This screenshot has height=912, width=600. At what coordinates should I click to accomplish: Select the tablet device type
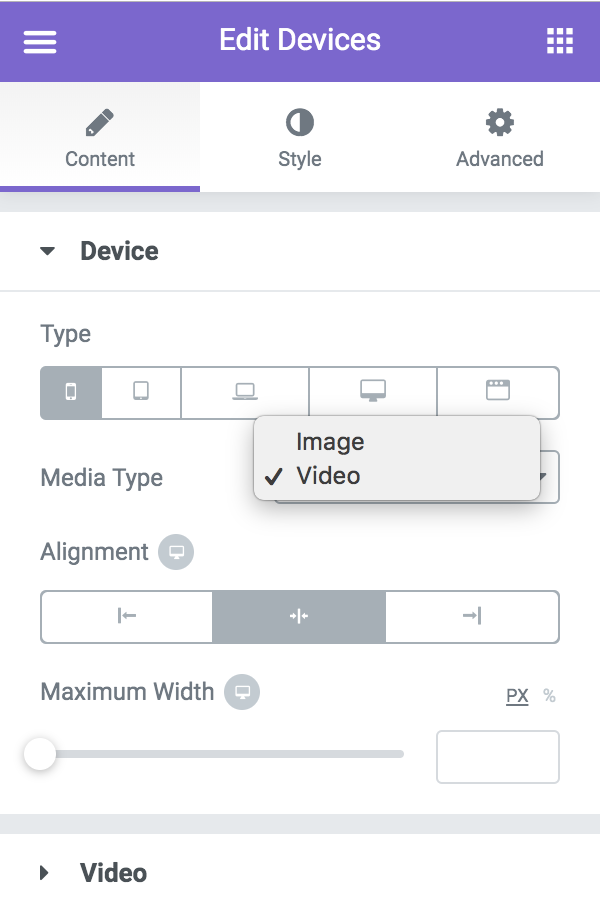[141, 393]
